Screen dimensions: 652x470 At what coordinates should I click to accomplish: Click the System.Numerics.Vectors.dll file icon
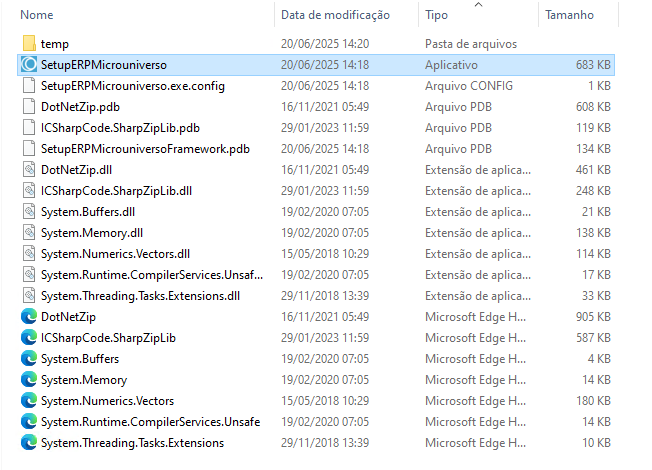click(x=29, y=253)
